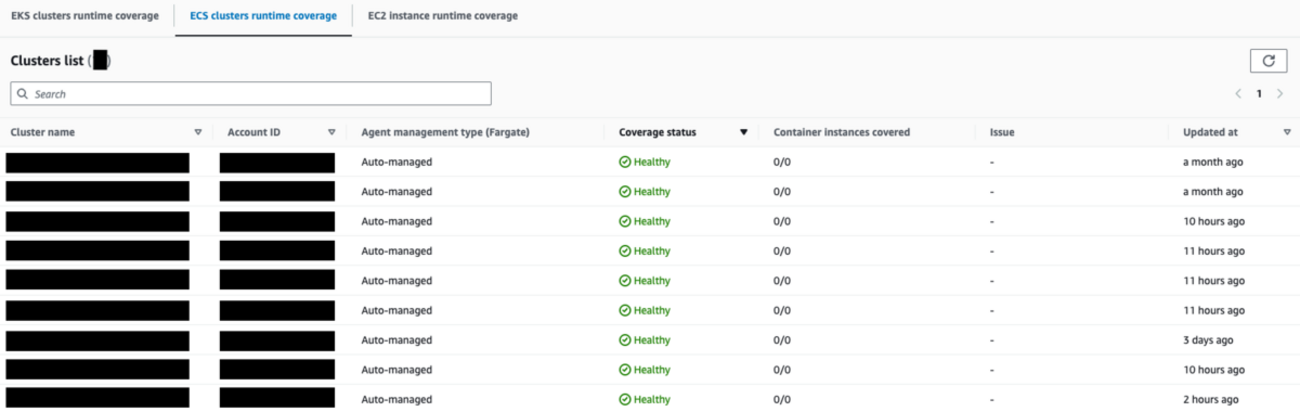The image size is (1300, 412).
Task: Select ECS clusters runtime coverage tab
Action: click(263, 16)
